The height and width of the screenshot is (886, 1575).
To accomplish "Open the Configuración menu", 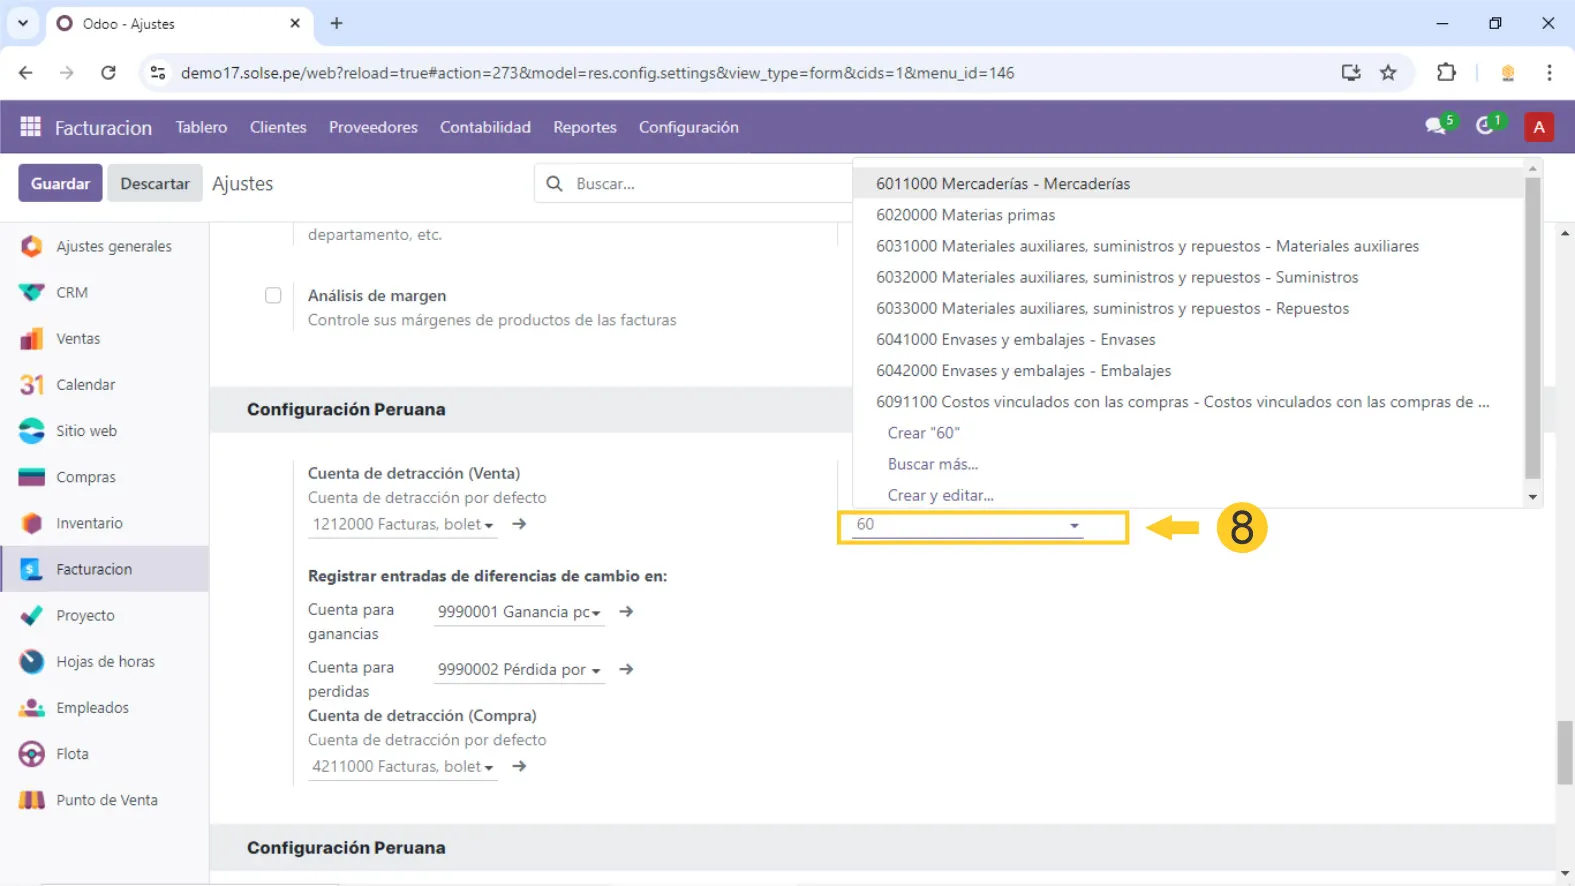I will [688, 127].
